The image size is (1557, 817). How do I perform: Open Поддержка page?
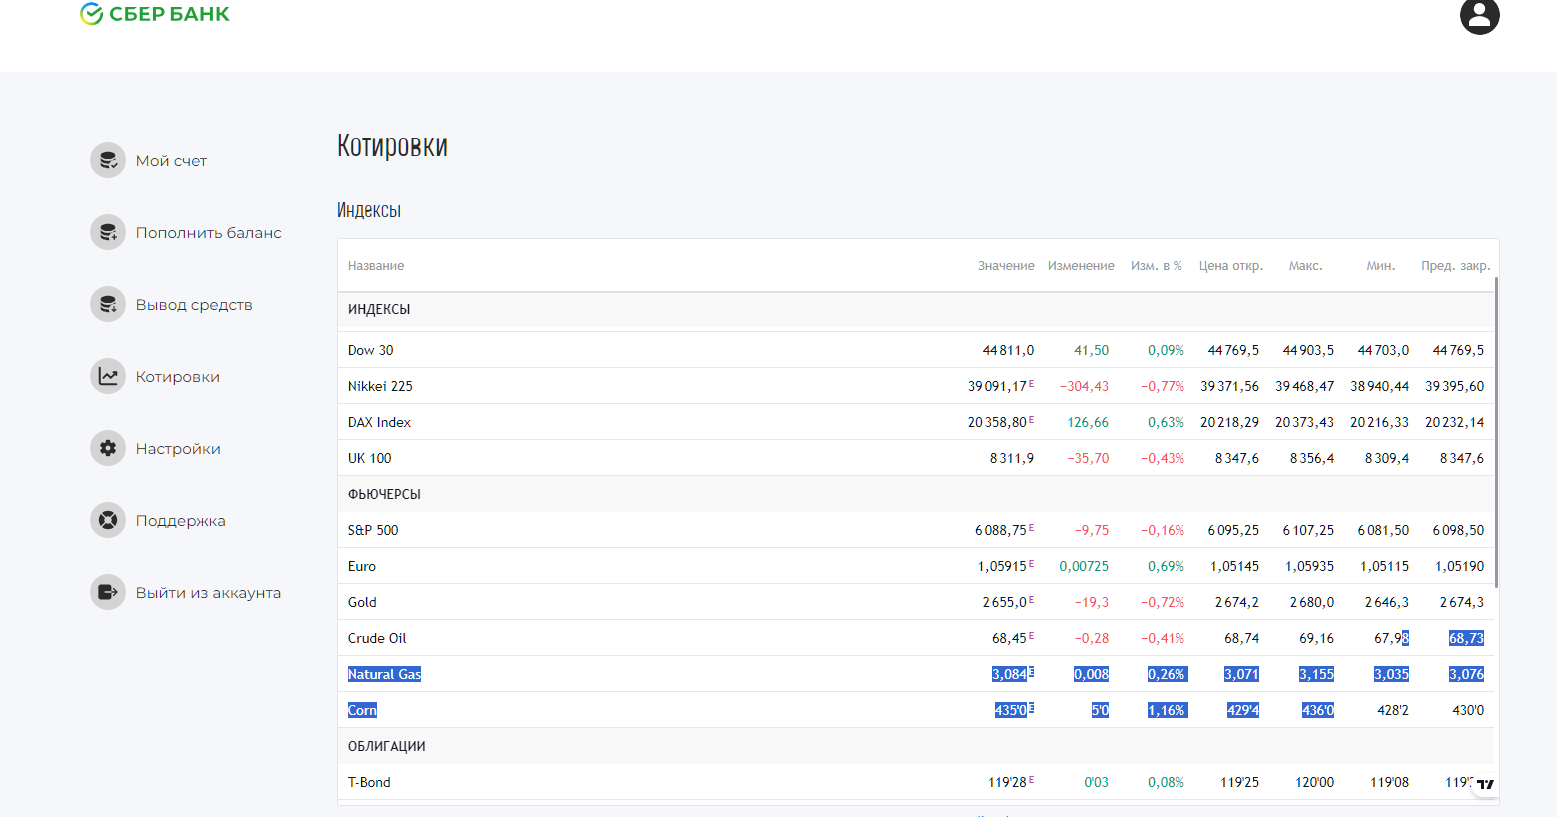pyautogui.click(x=181, y=521)
